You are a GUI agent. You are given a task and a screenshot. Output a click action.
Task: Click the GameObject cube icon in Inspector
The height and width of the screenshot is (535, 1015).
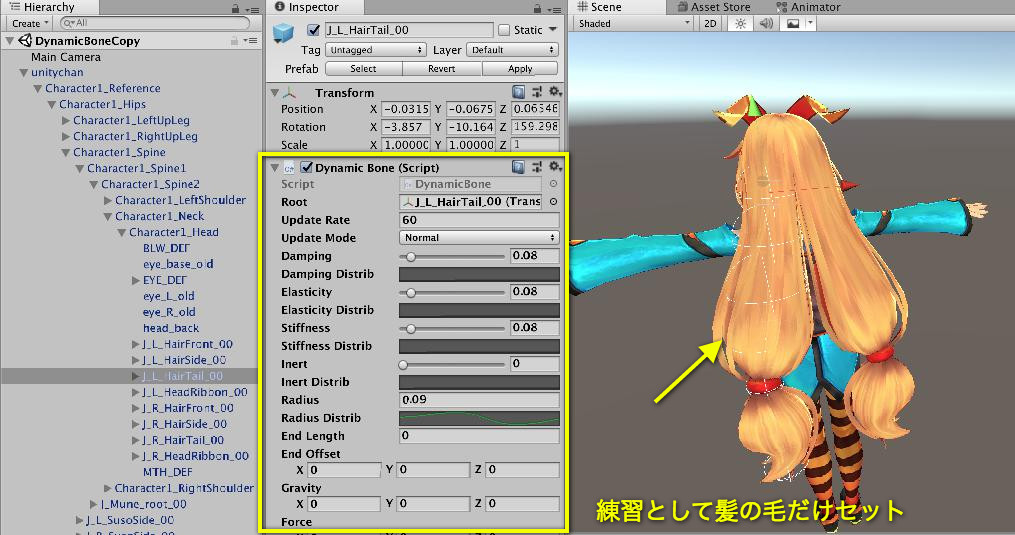click(x=284, y=32)
